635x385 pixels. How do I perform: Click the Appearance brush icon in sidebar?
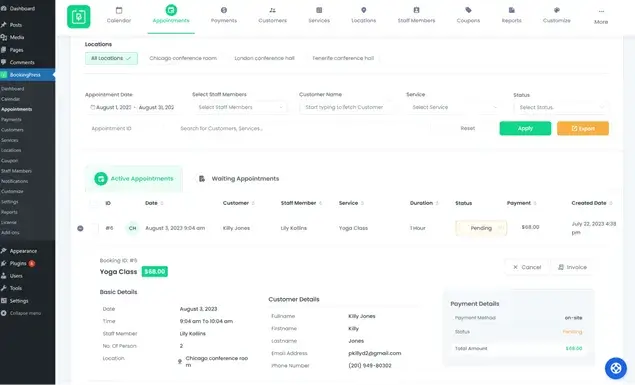[x=4, y=251]
